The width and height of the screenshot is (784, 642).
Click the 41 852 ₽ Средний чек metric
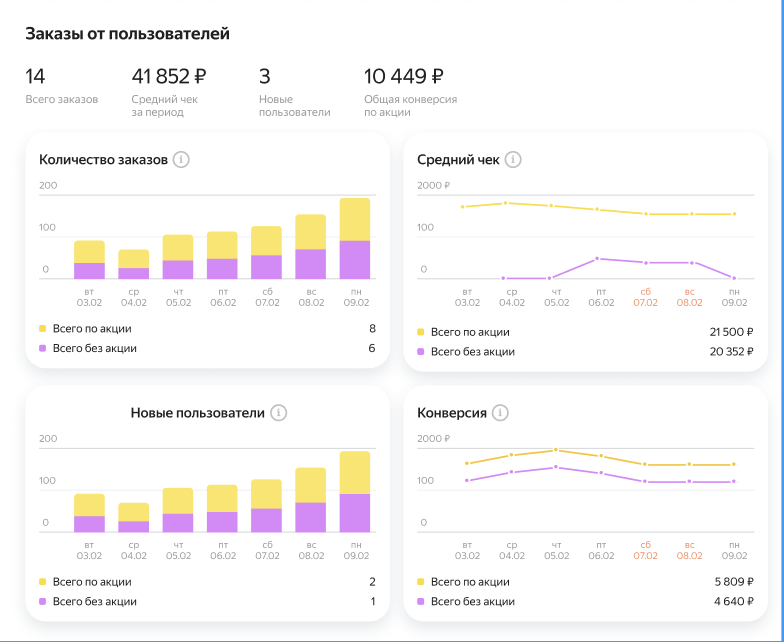(x=169, y=77)
